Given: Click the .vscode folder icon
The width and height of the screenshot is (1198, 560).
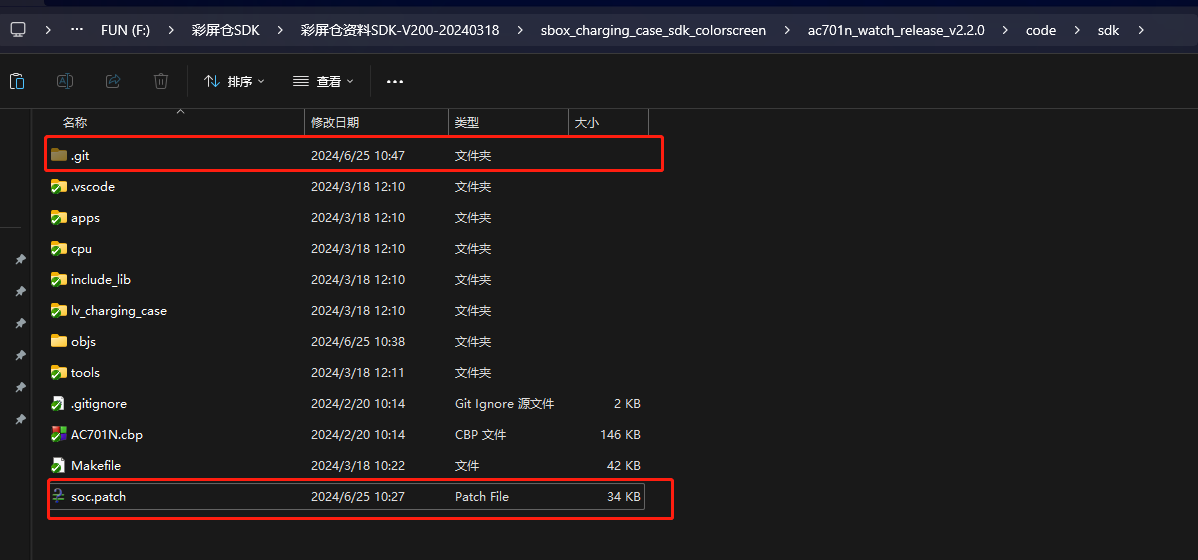Looking at the screenshot, I should [x=59, y=186].
